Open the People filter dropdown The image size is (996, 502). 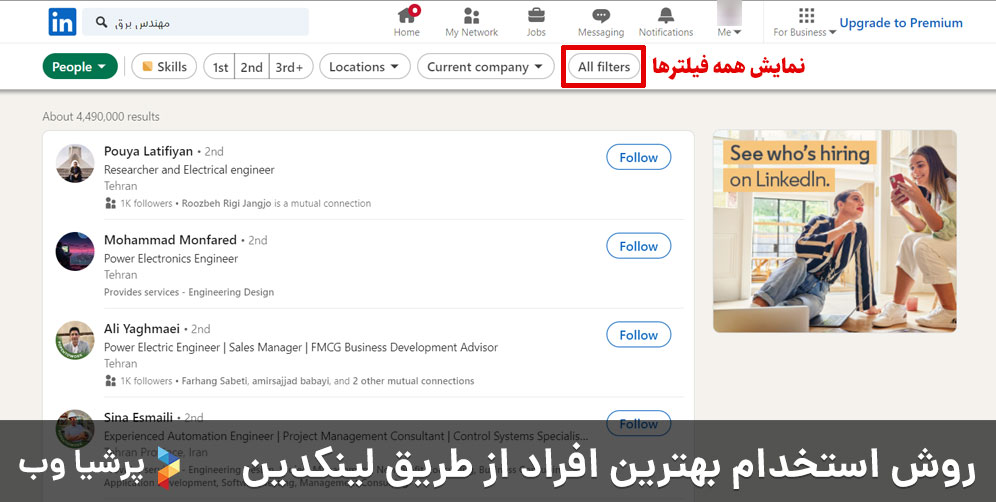[x=80, y=67]
